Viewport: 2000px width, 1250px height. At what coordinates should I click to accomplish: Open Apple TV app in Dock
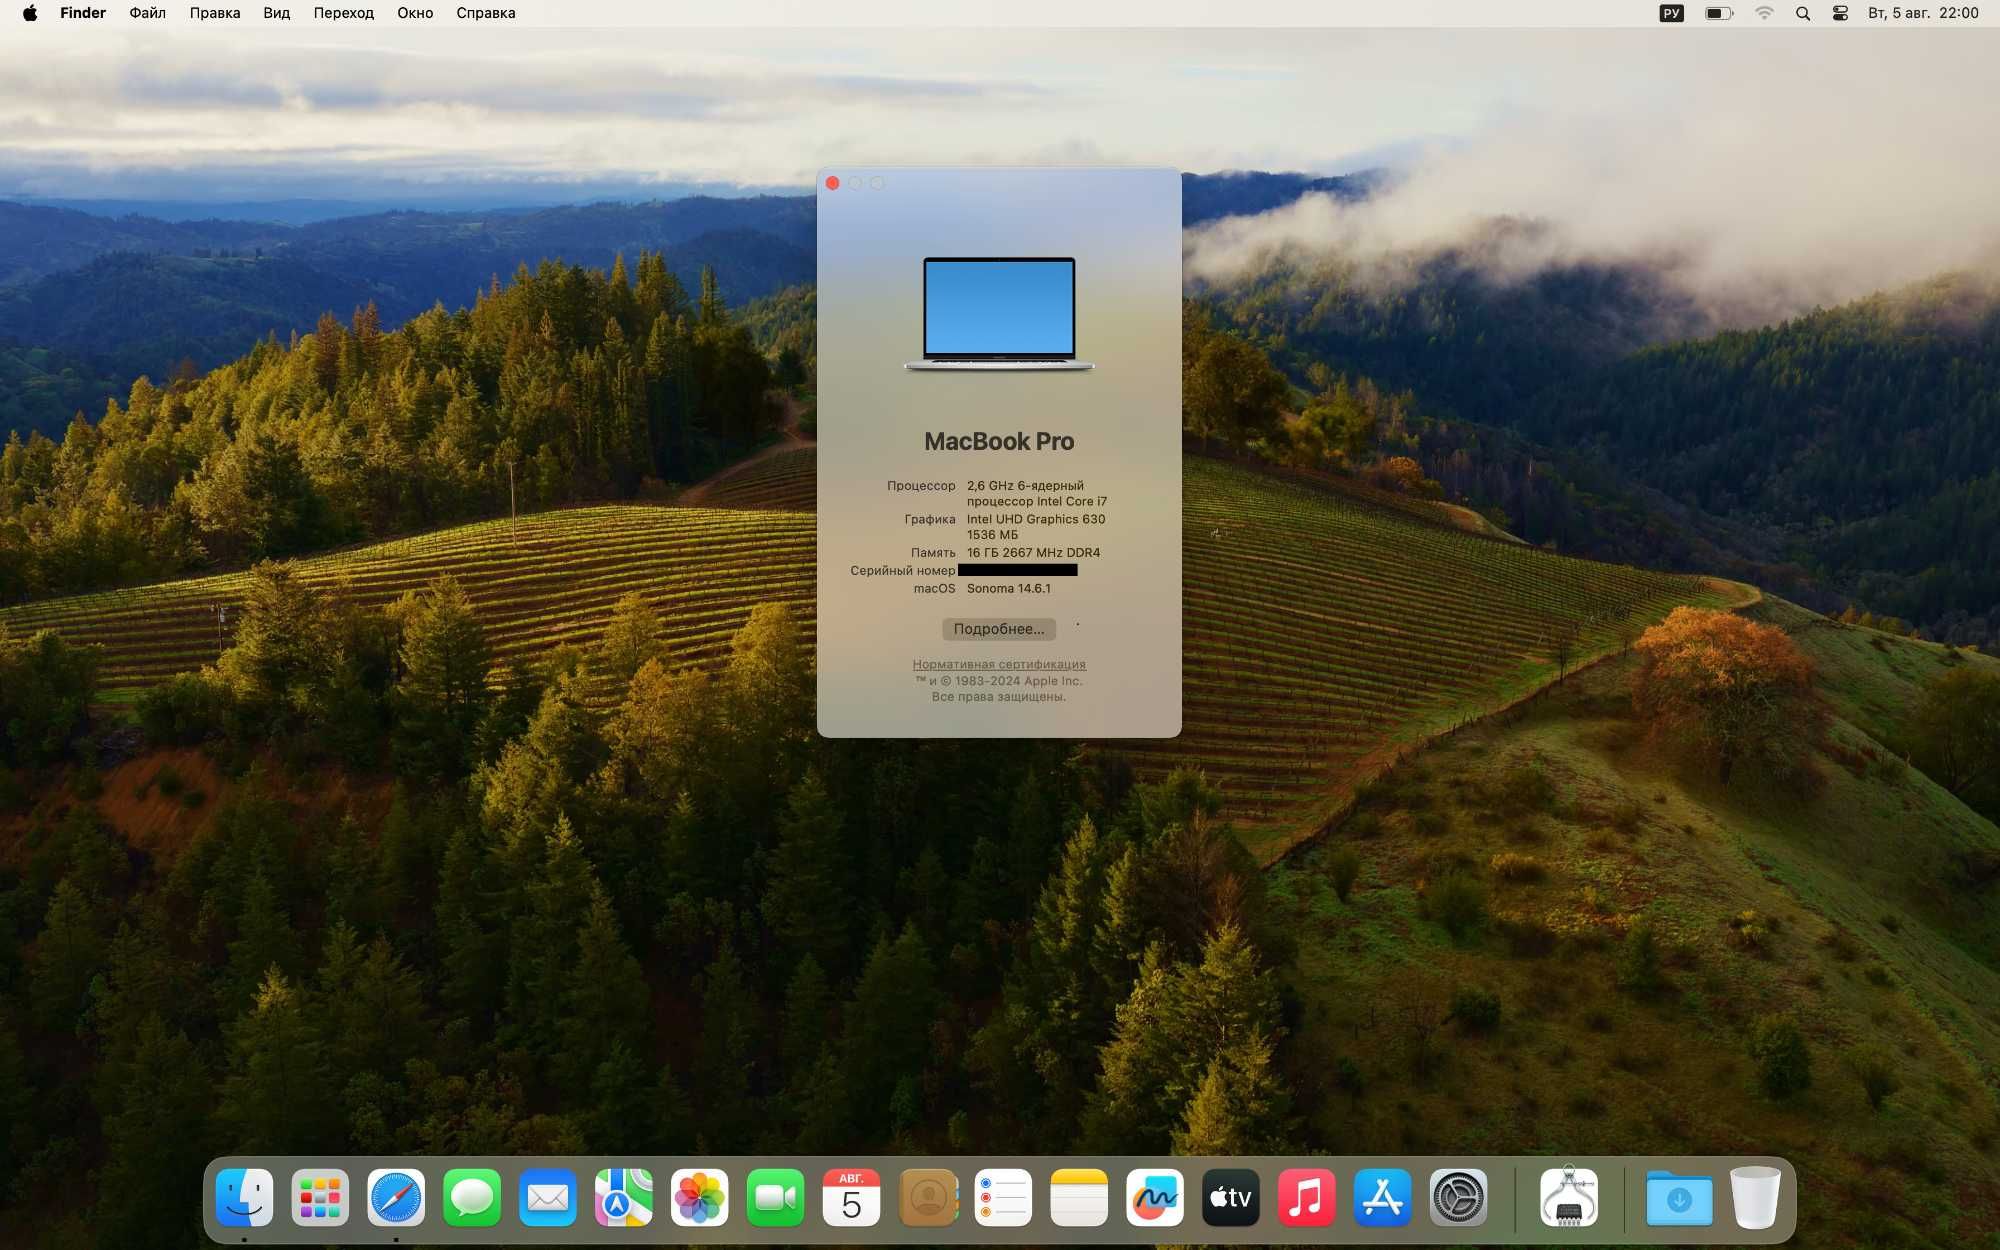tap(1231, 1197)
